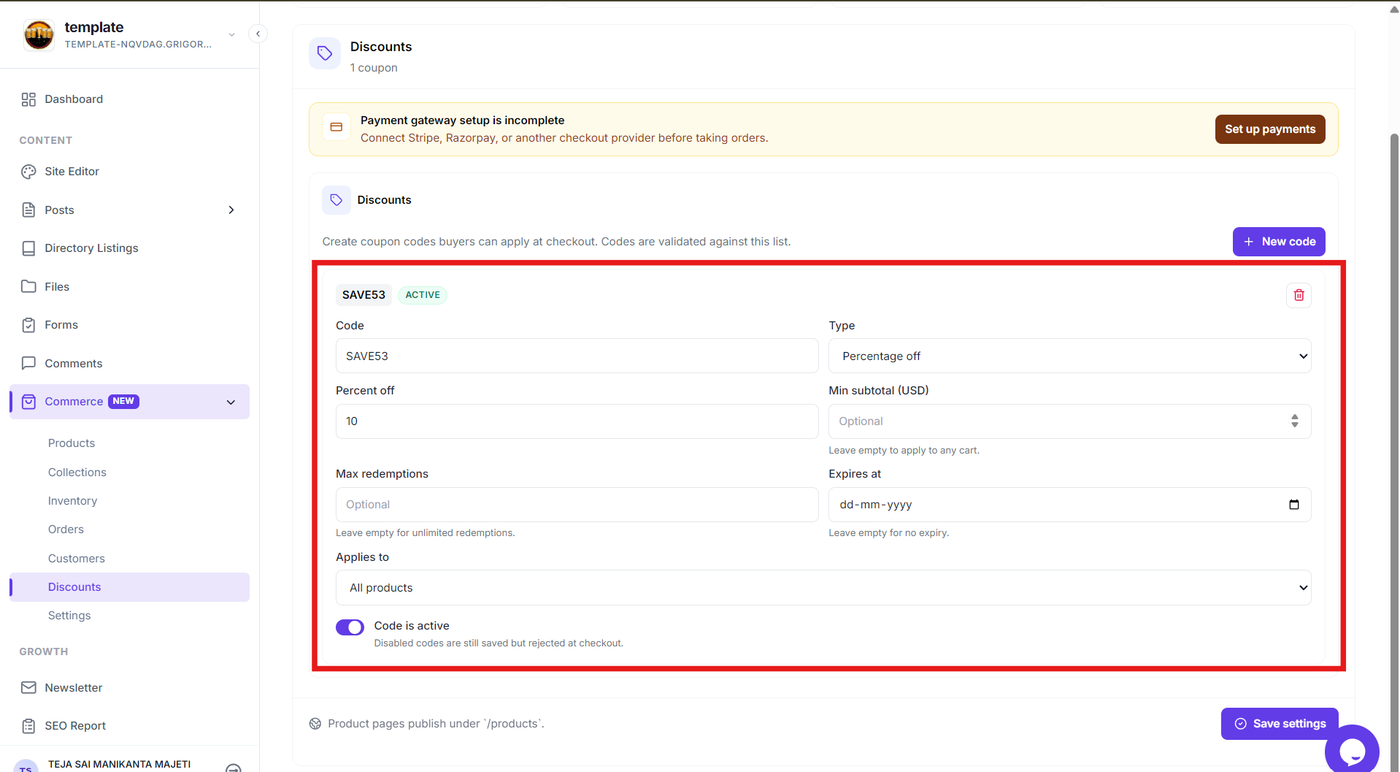Open the Applies to dropdown
The image size is (1400, 772).
coord(823,588)
